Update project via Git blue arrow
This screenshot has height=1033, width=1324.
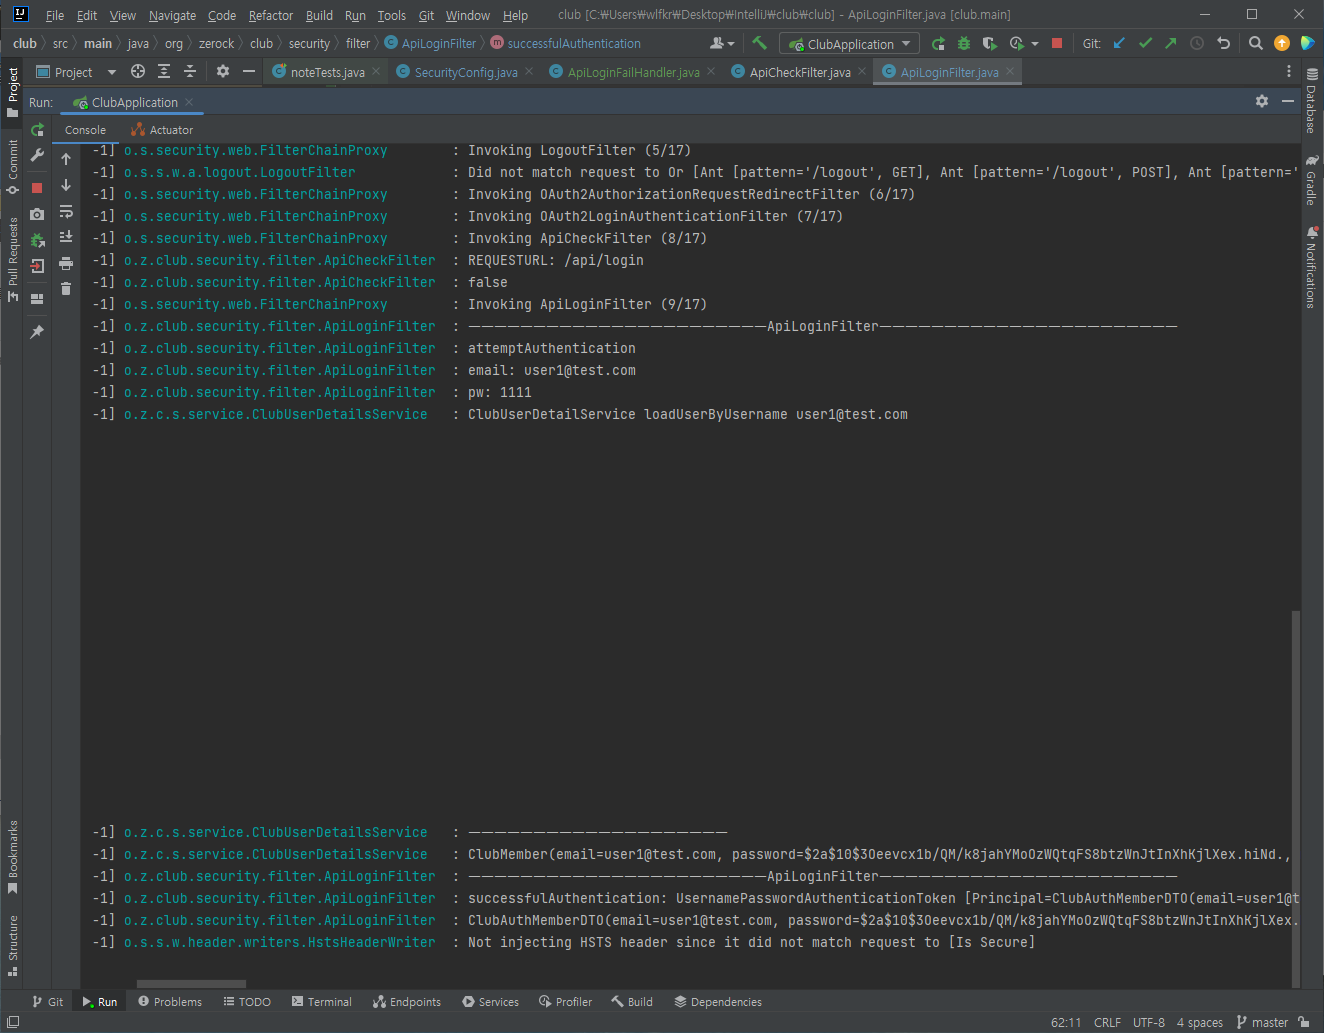(x=1119, y=43)
